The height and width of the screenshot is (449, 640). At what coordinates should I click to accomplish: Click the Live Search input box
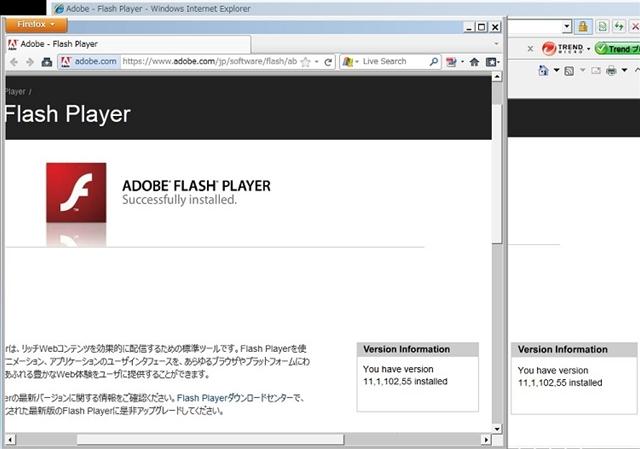(394, 62)
